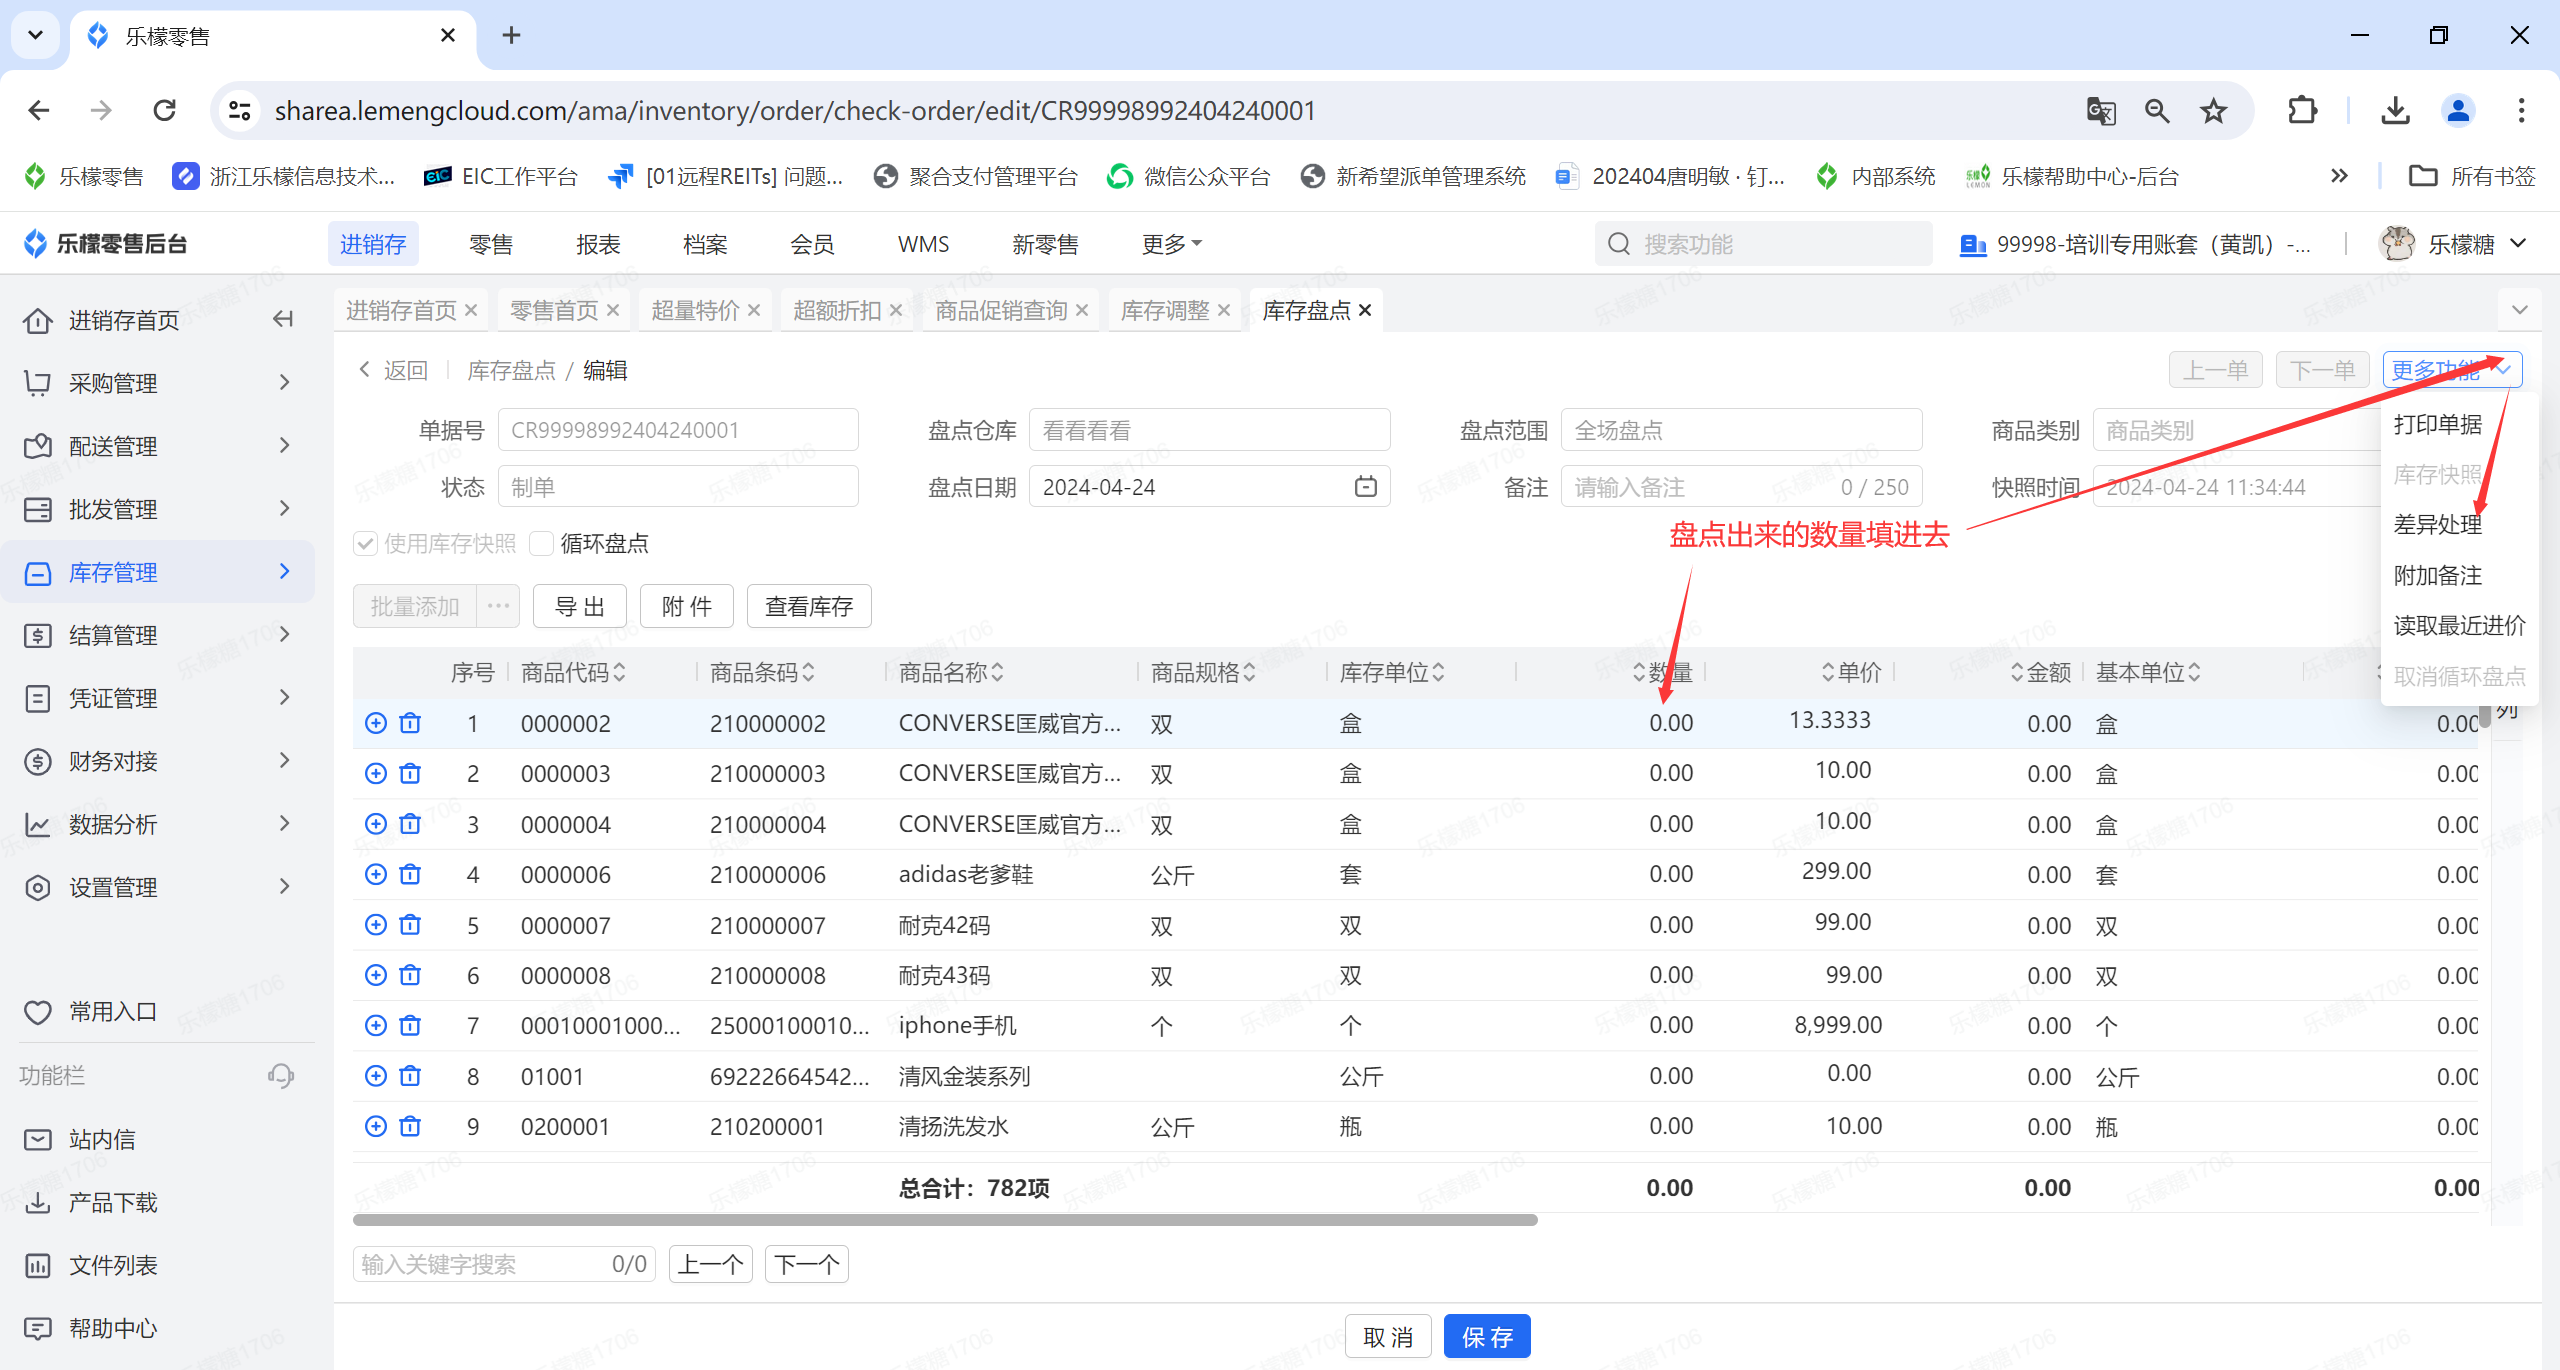Close the 超量特价 tab
Image resolution: width=2560 pixels, height=1370 pixels.
click(x=754, y=311)
